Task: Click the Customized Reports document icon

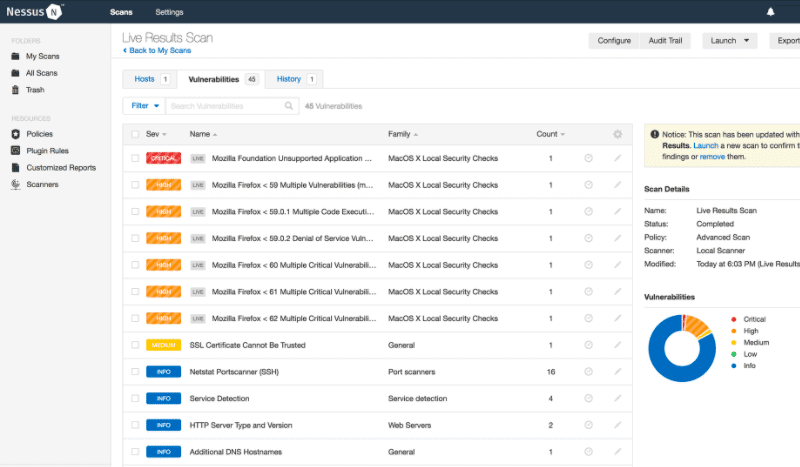Action: click(15, 167)
